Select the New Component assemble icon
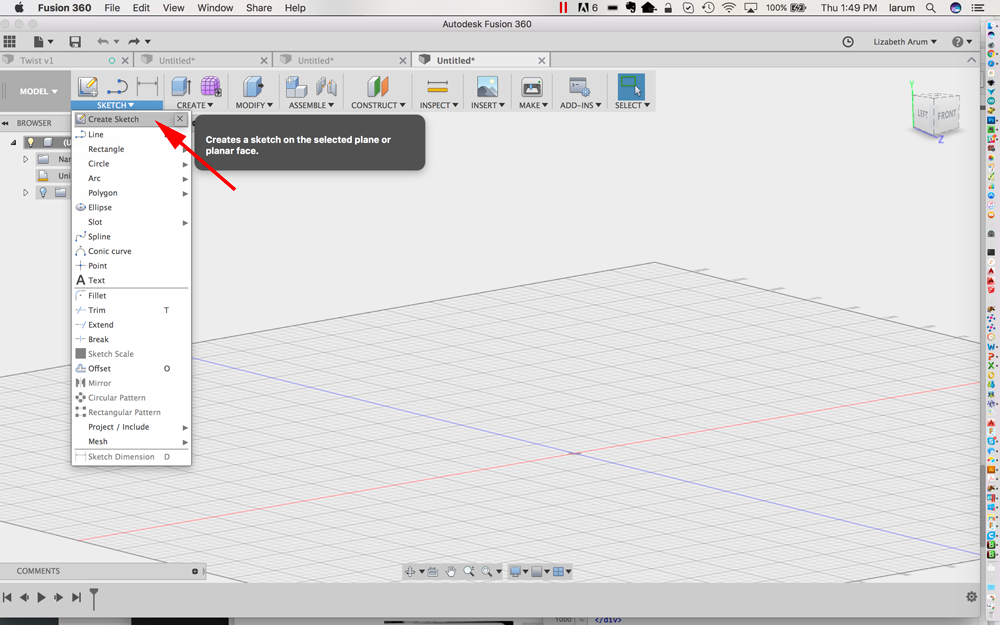1000x625 pixels. 297,87
